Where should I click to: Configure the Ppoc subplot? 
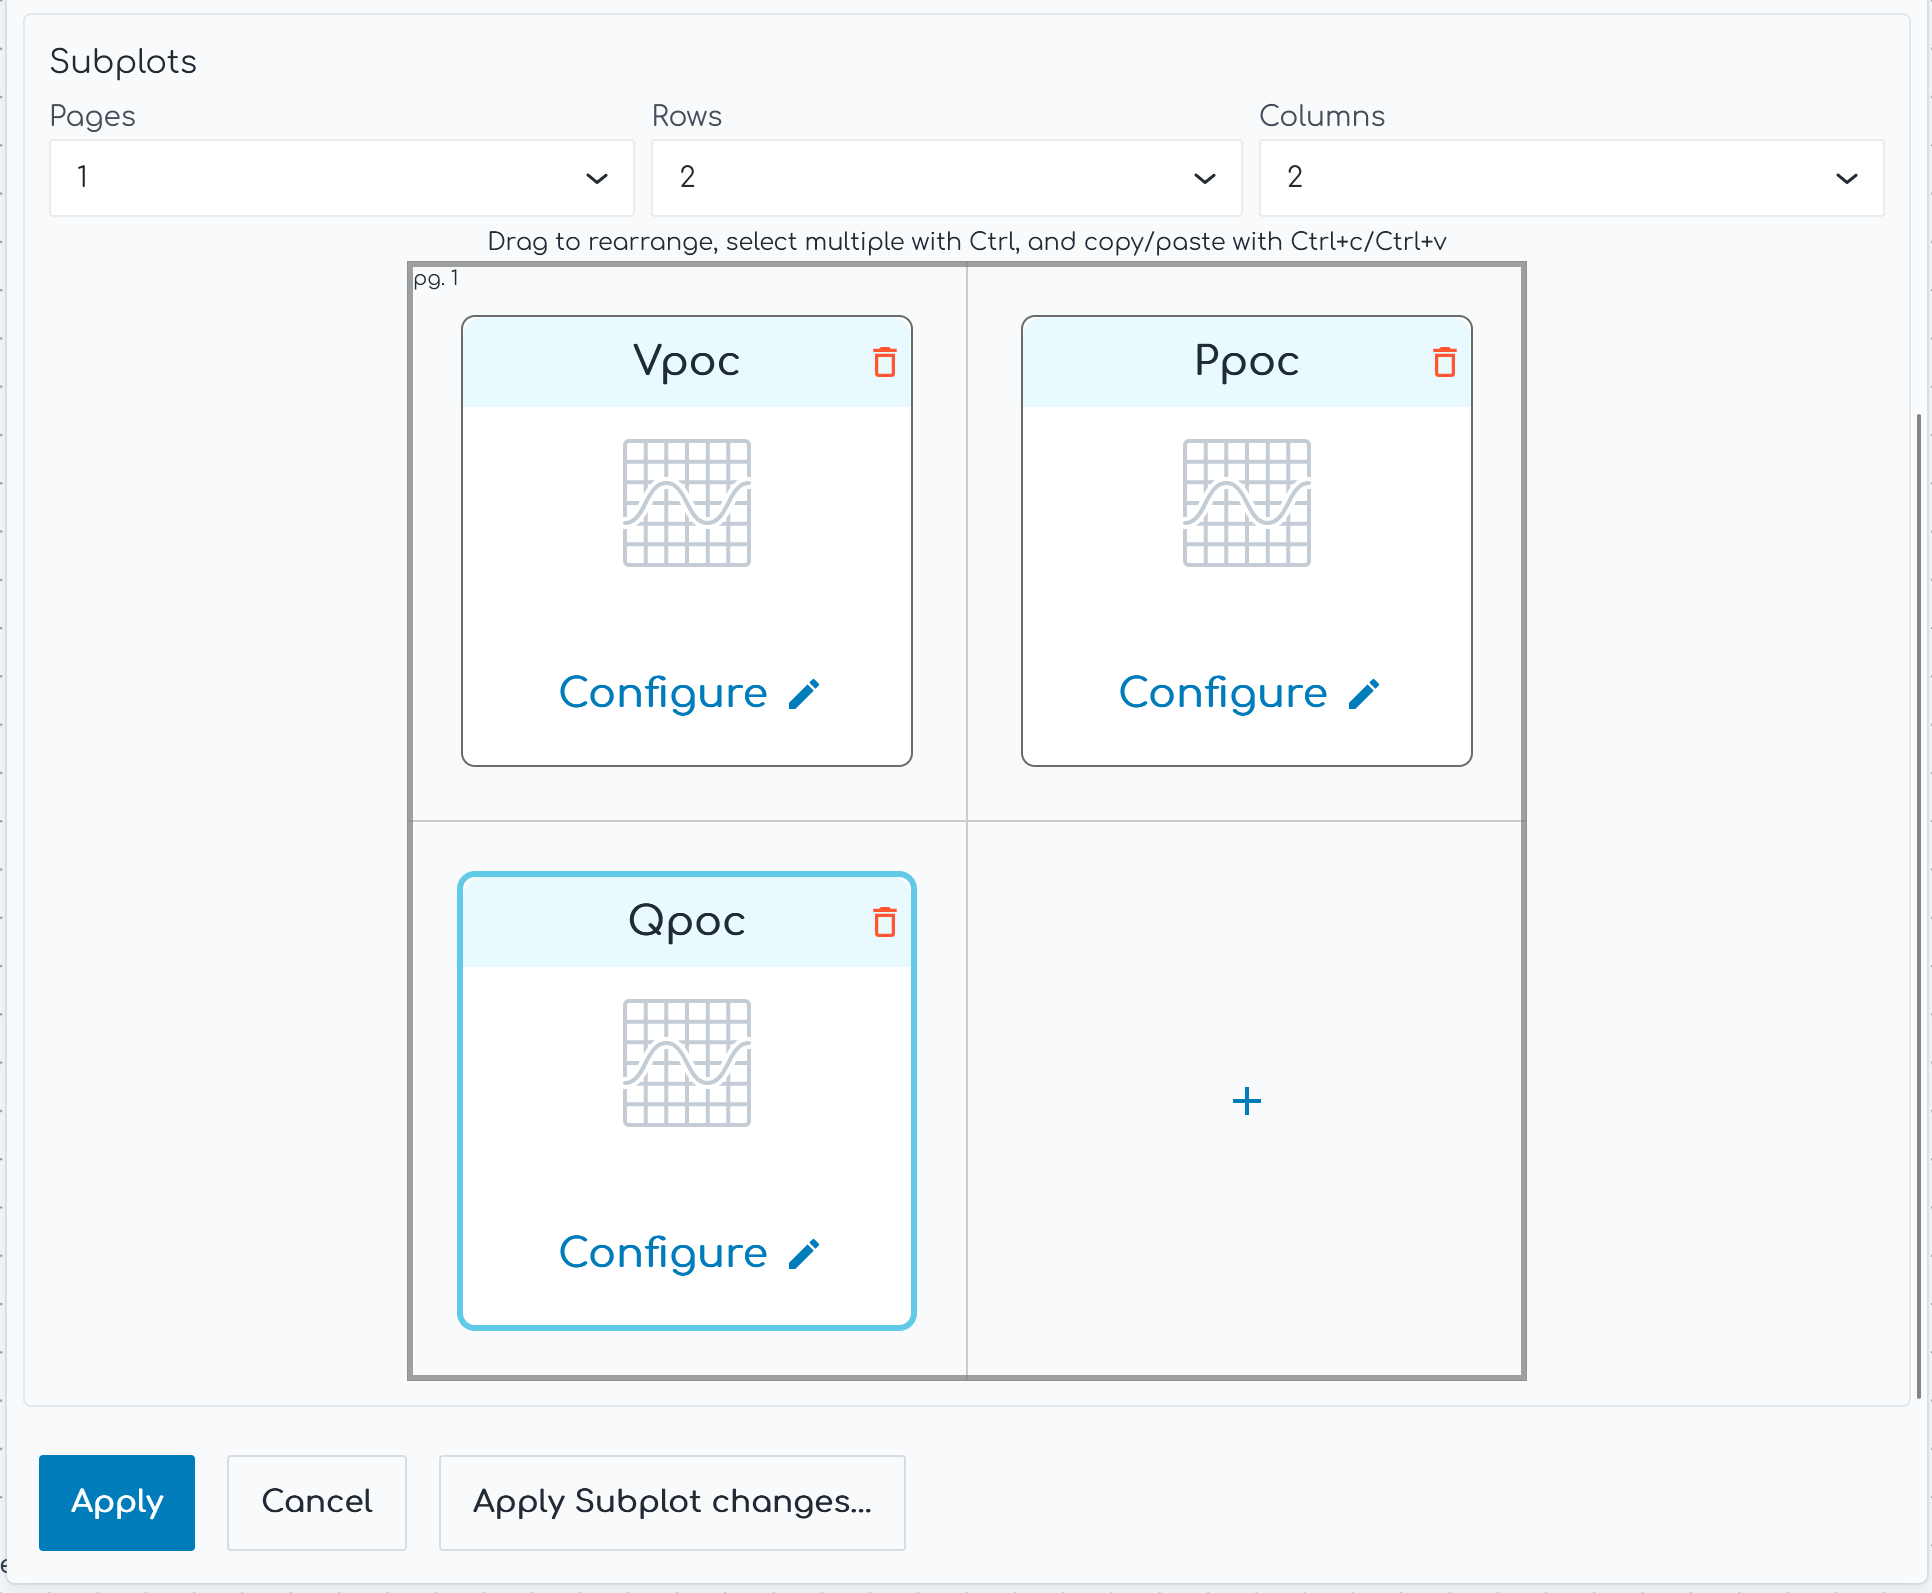click(1250, 691)
